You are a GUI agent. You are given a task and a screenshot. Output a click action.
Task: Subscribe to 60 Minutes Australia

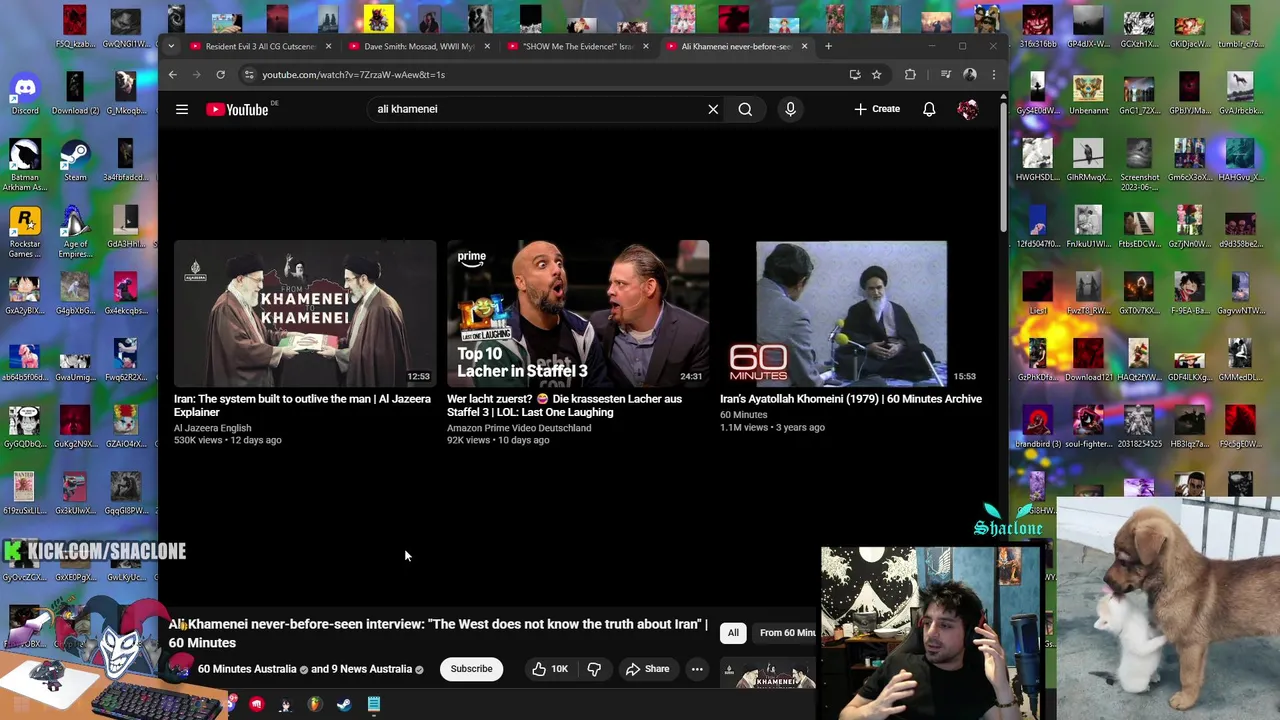coord(471,669)
